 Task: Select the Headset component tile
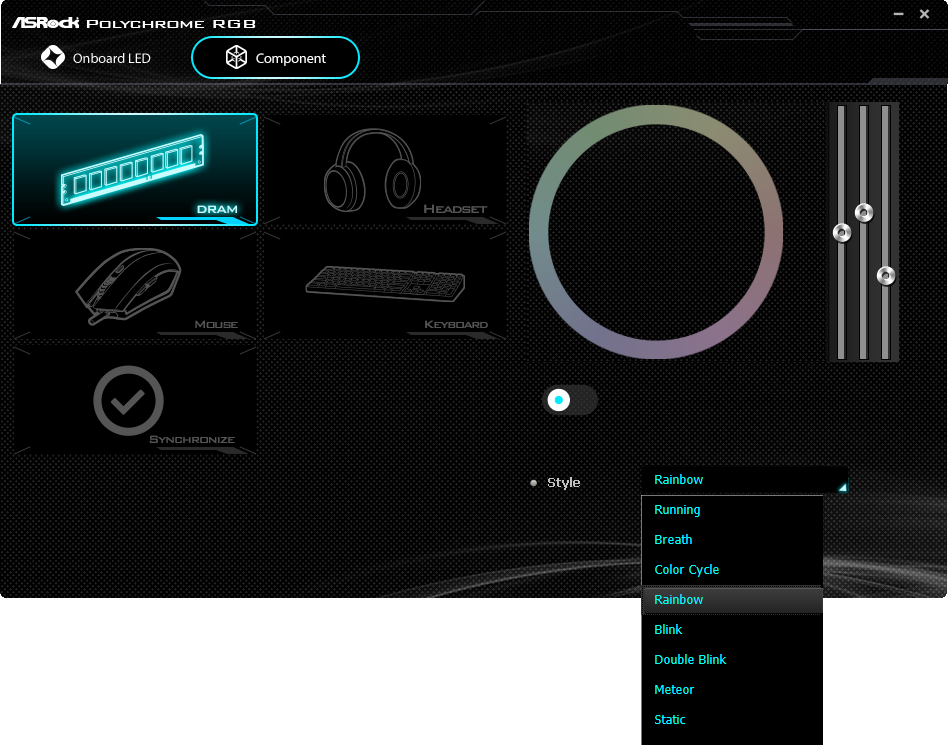point(385,170)
